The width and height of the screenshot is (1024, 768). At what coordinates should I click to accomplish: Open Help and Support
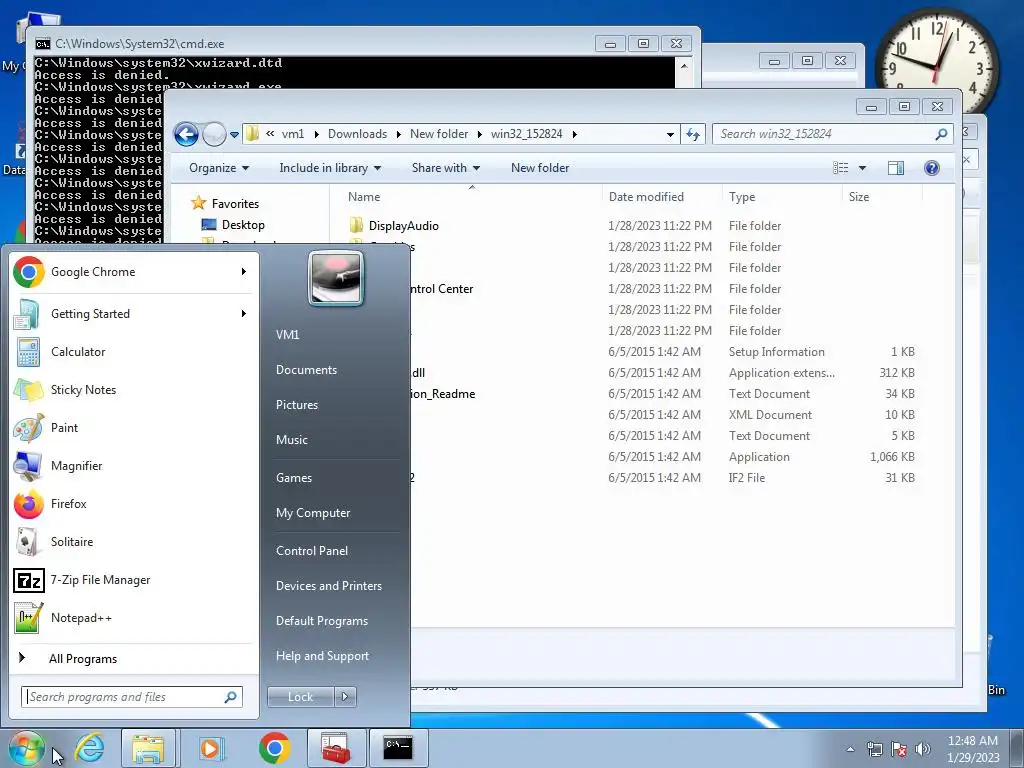pyautogui.click(x=322, y=656)
